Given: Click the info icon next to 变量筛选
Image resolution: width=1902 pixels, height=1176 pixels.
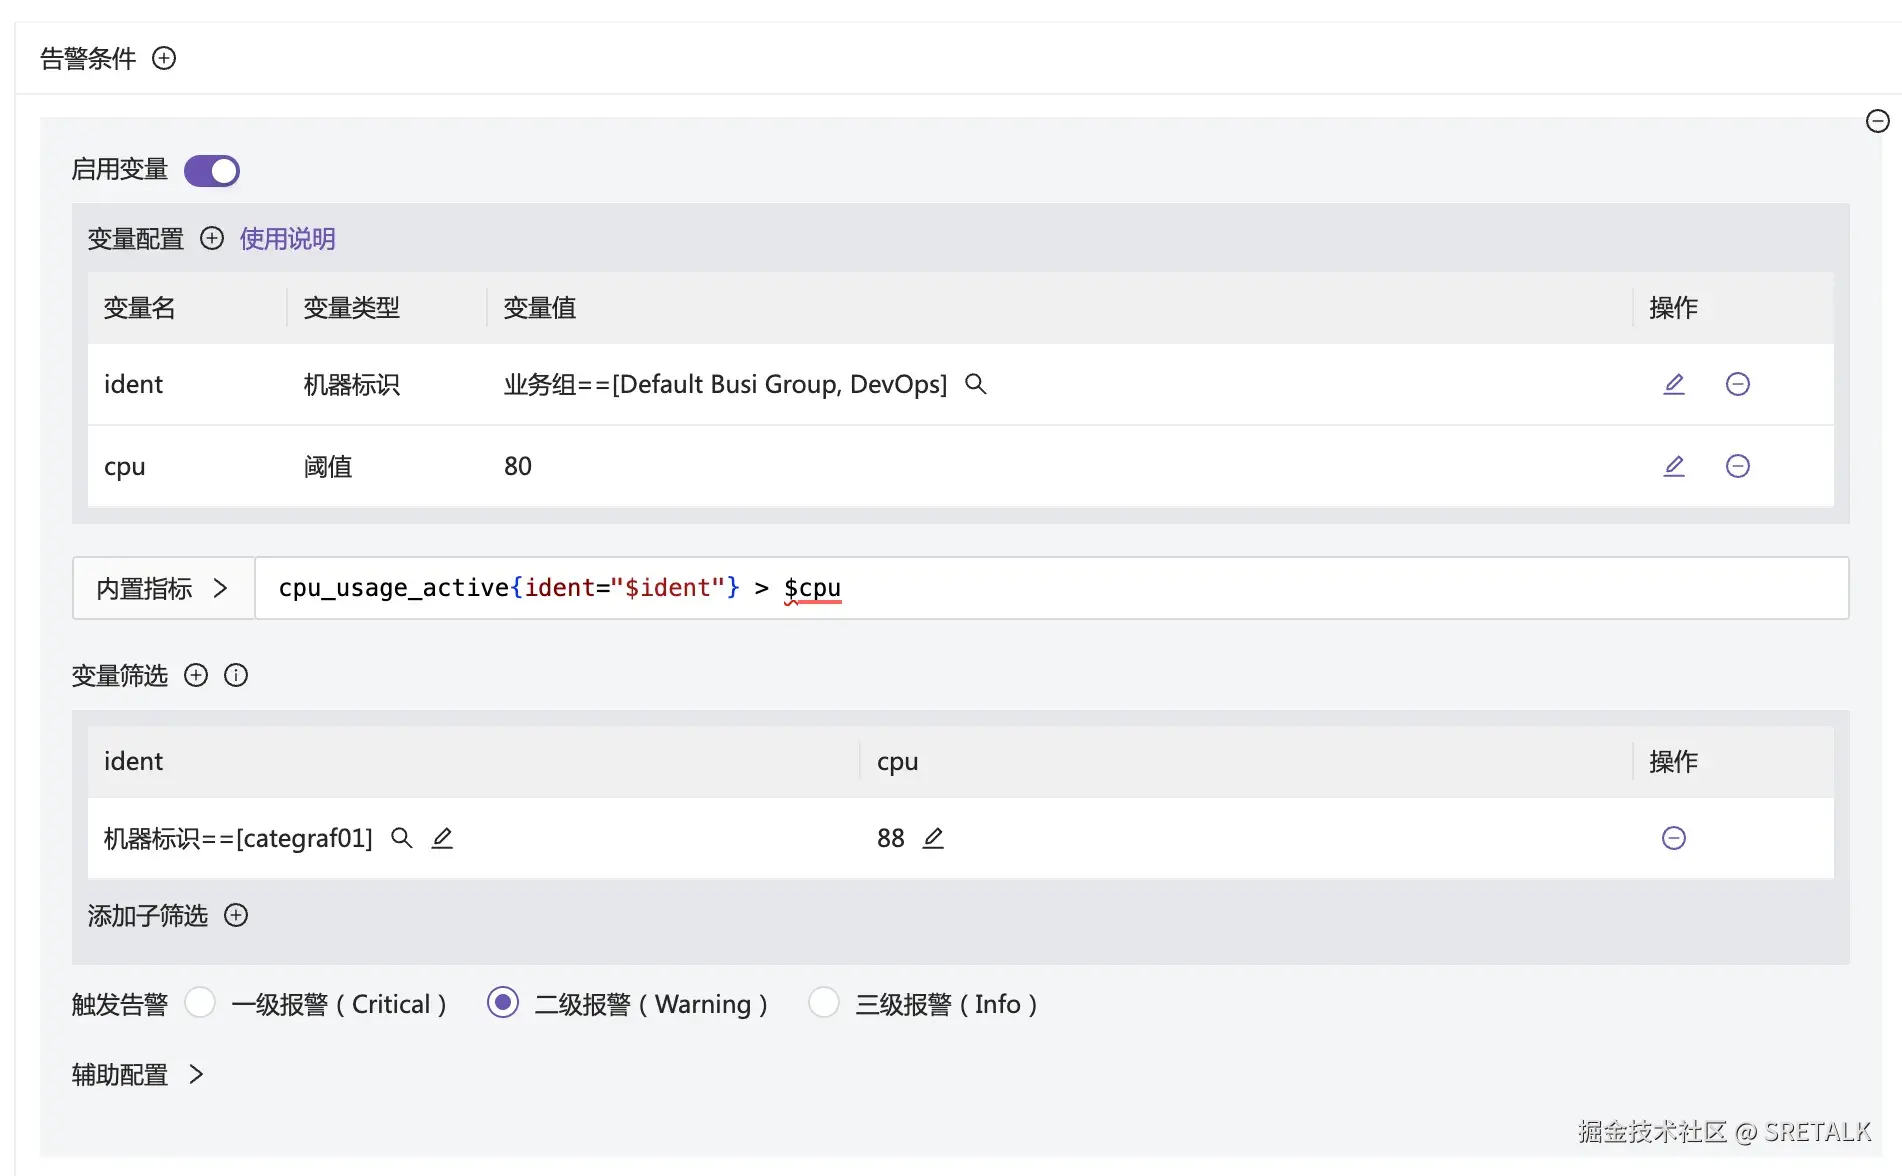Looking at the screenshot, I should [x=236, y=675].
